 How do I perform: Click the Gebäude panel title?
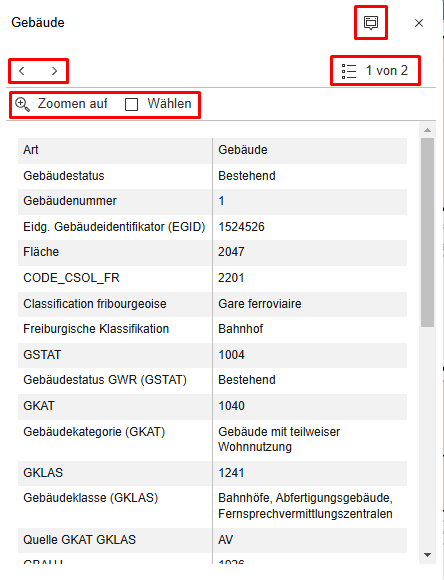(x=38, y=23)
